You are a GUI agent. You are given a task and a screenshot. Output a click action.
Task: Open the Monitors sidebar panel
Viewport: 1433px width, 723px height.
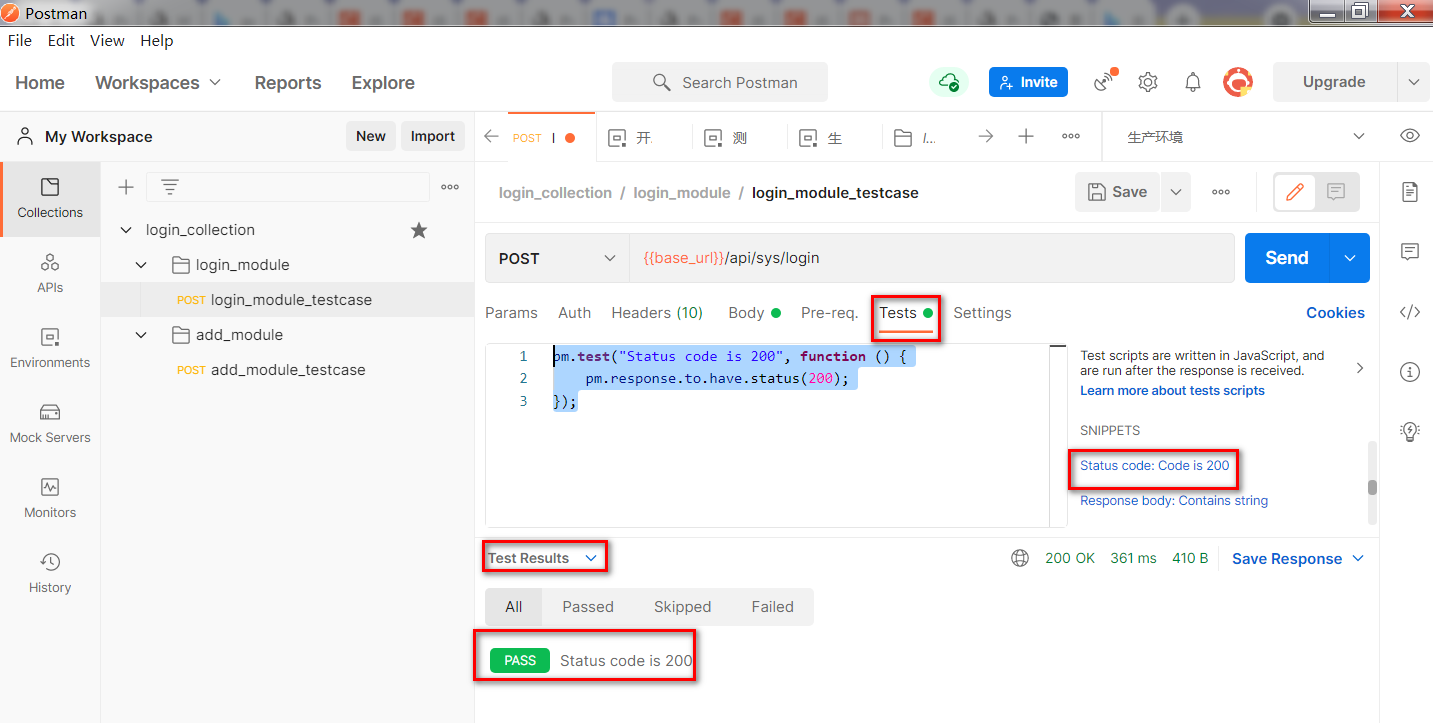[x=50, y=498]
